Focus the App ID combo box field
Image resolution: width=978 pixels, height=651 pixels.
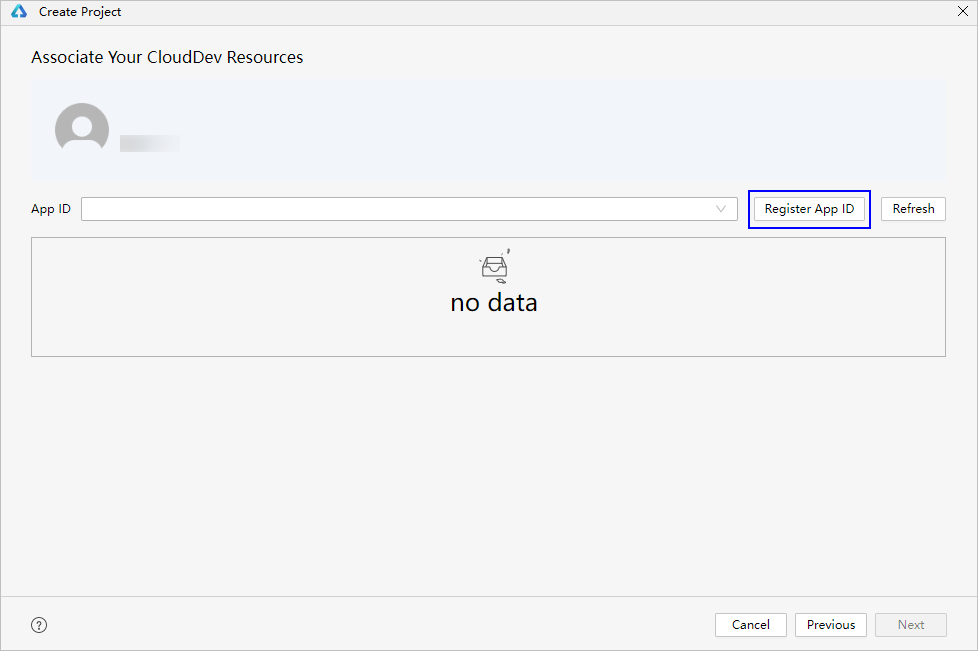click(400, 209)
